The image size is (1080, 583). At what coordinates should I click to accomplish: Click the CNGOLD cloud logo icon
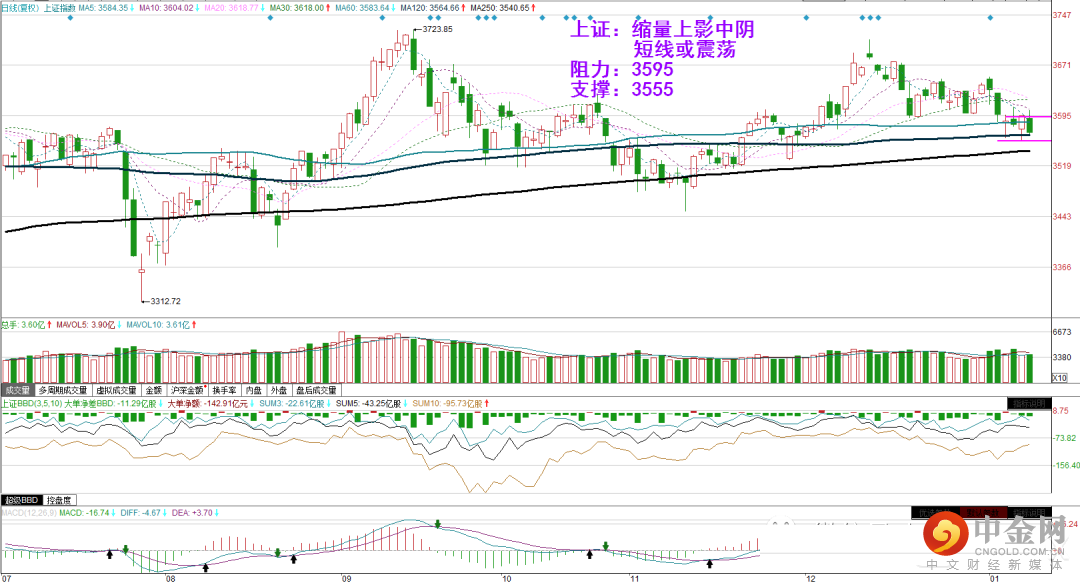[945, 535]
